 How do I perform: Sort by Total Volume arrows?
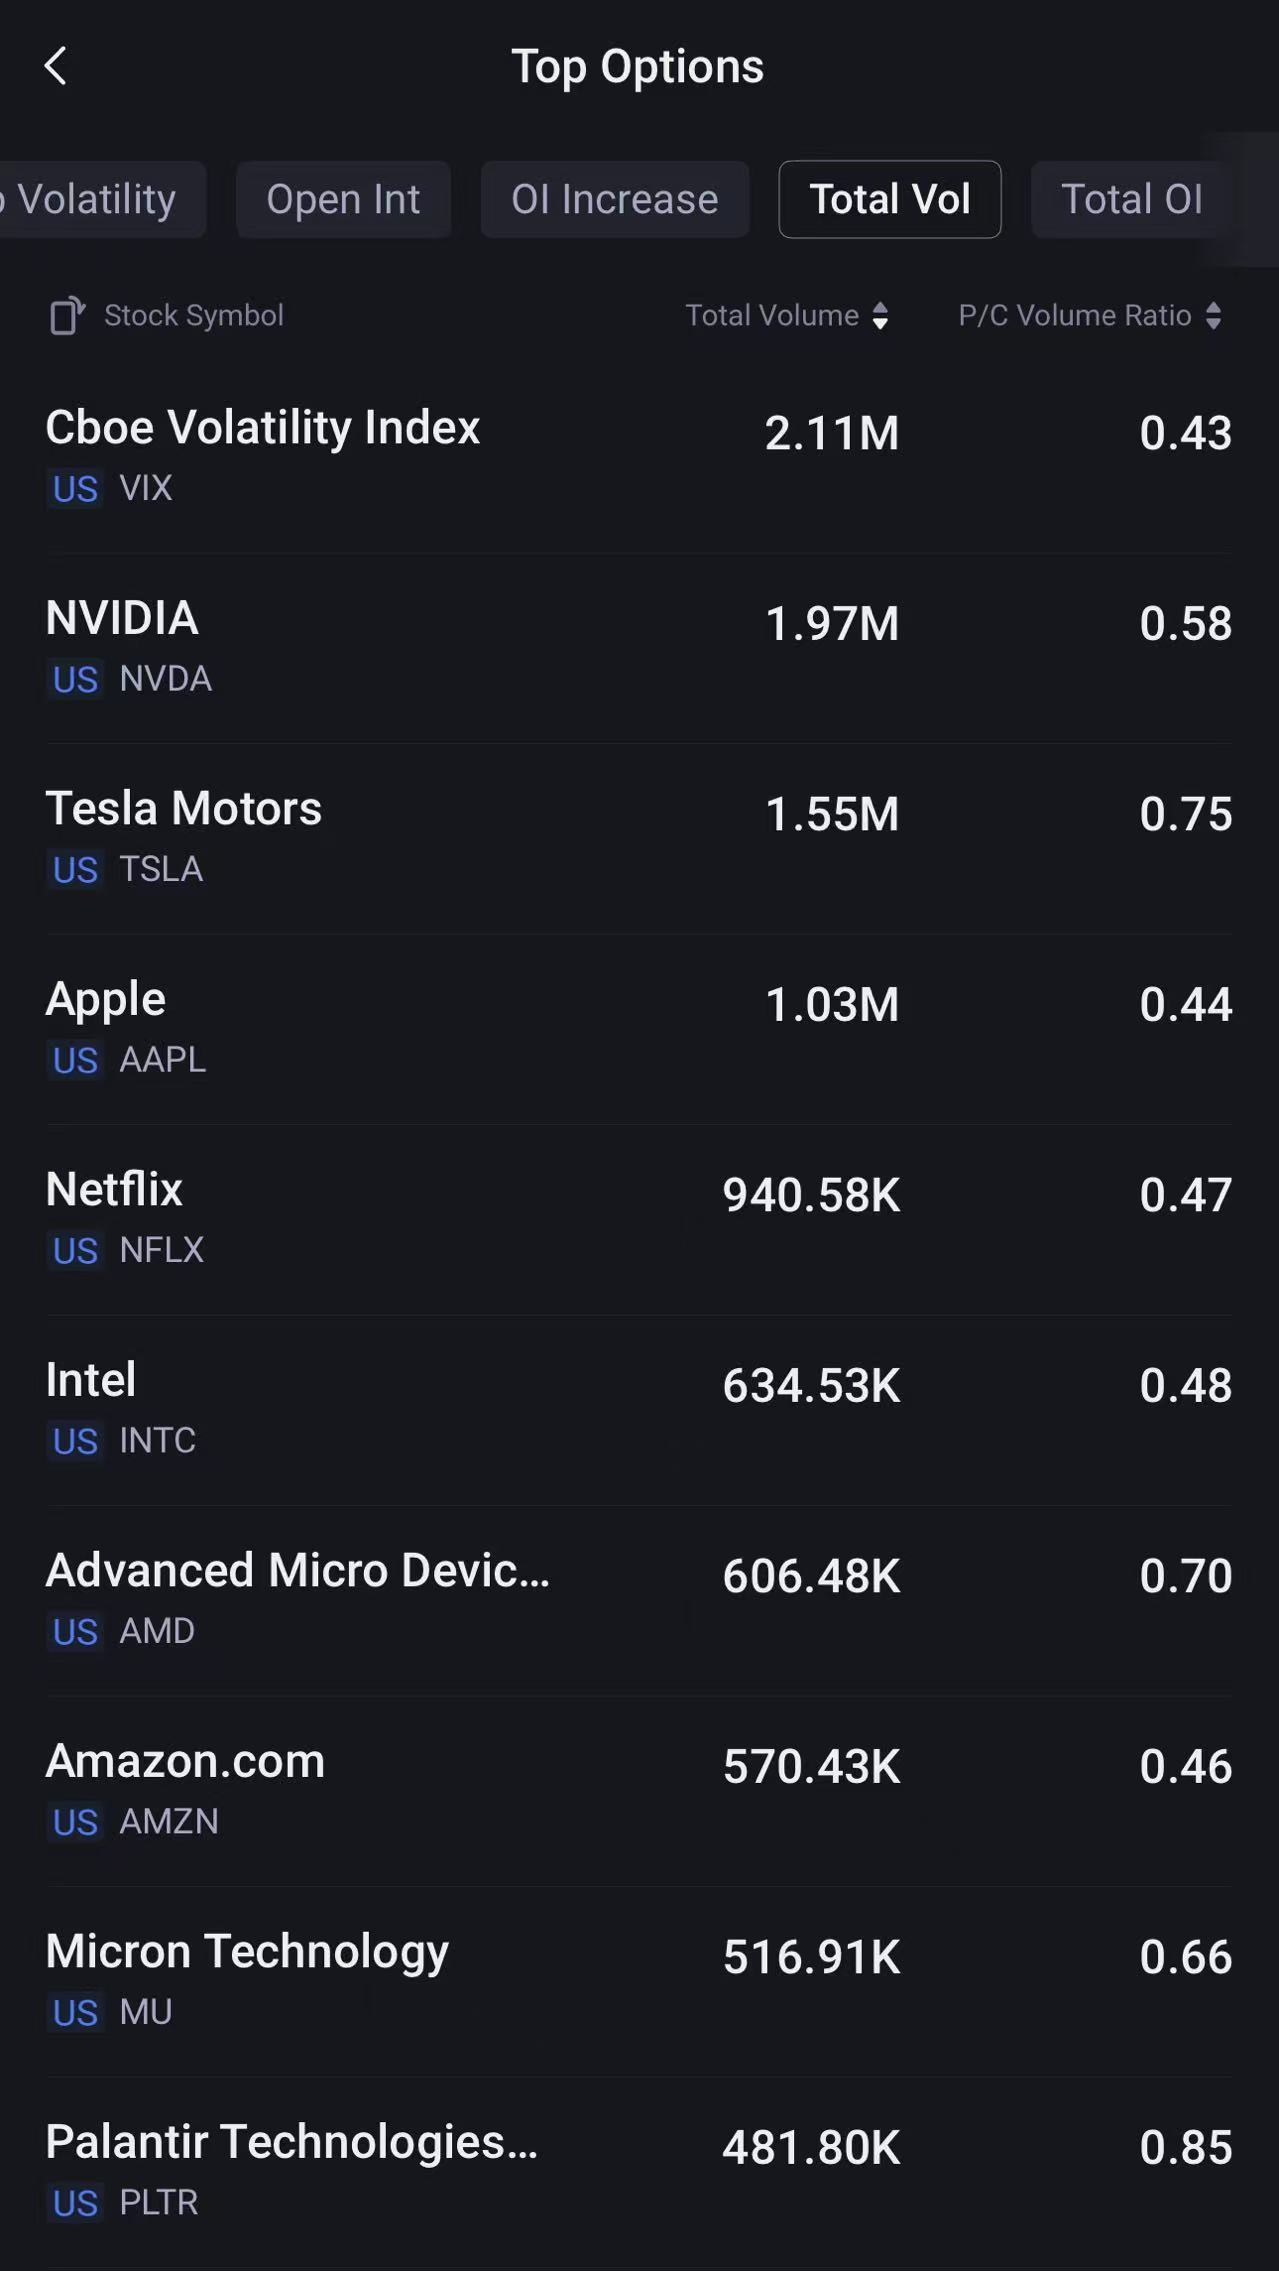click(x=880, y=316)
